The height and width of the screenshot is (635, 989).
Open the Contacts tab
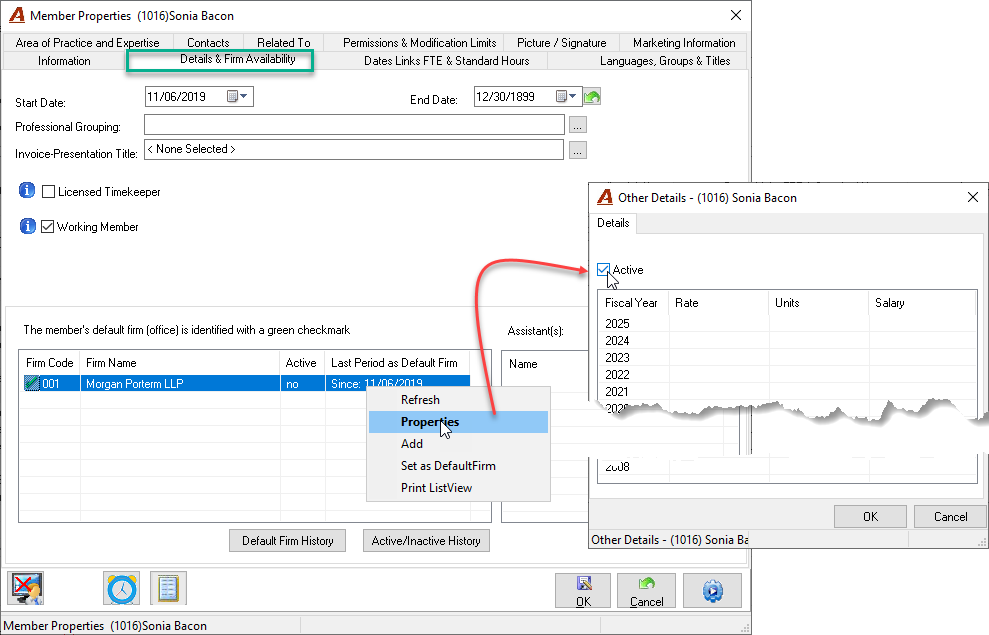pyautogui.click(x=208, y=42)
